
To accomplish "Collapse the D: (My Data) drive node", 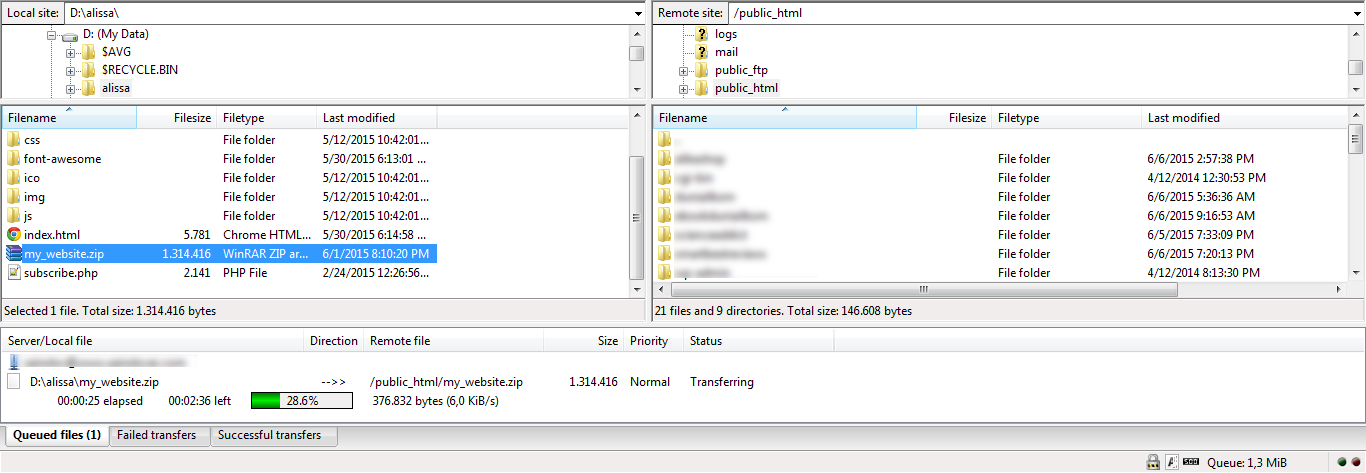I will (x=53, y=35).
